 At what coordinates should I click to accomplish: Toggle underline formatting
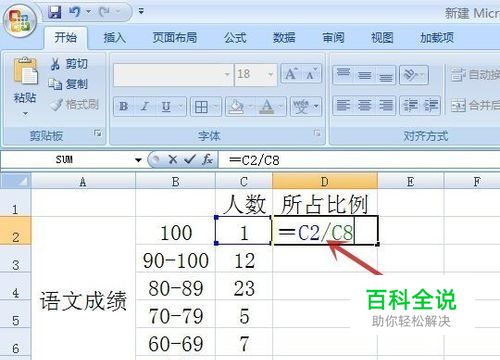click(166, 107)
